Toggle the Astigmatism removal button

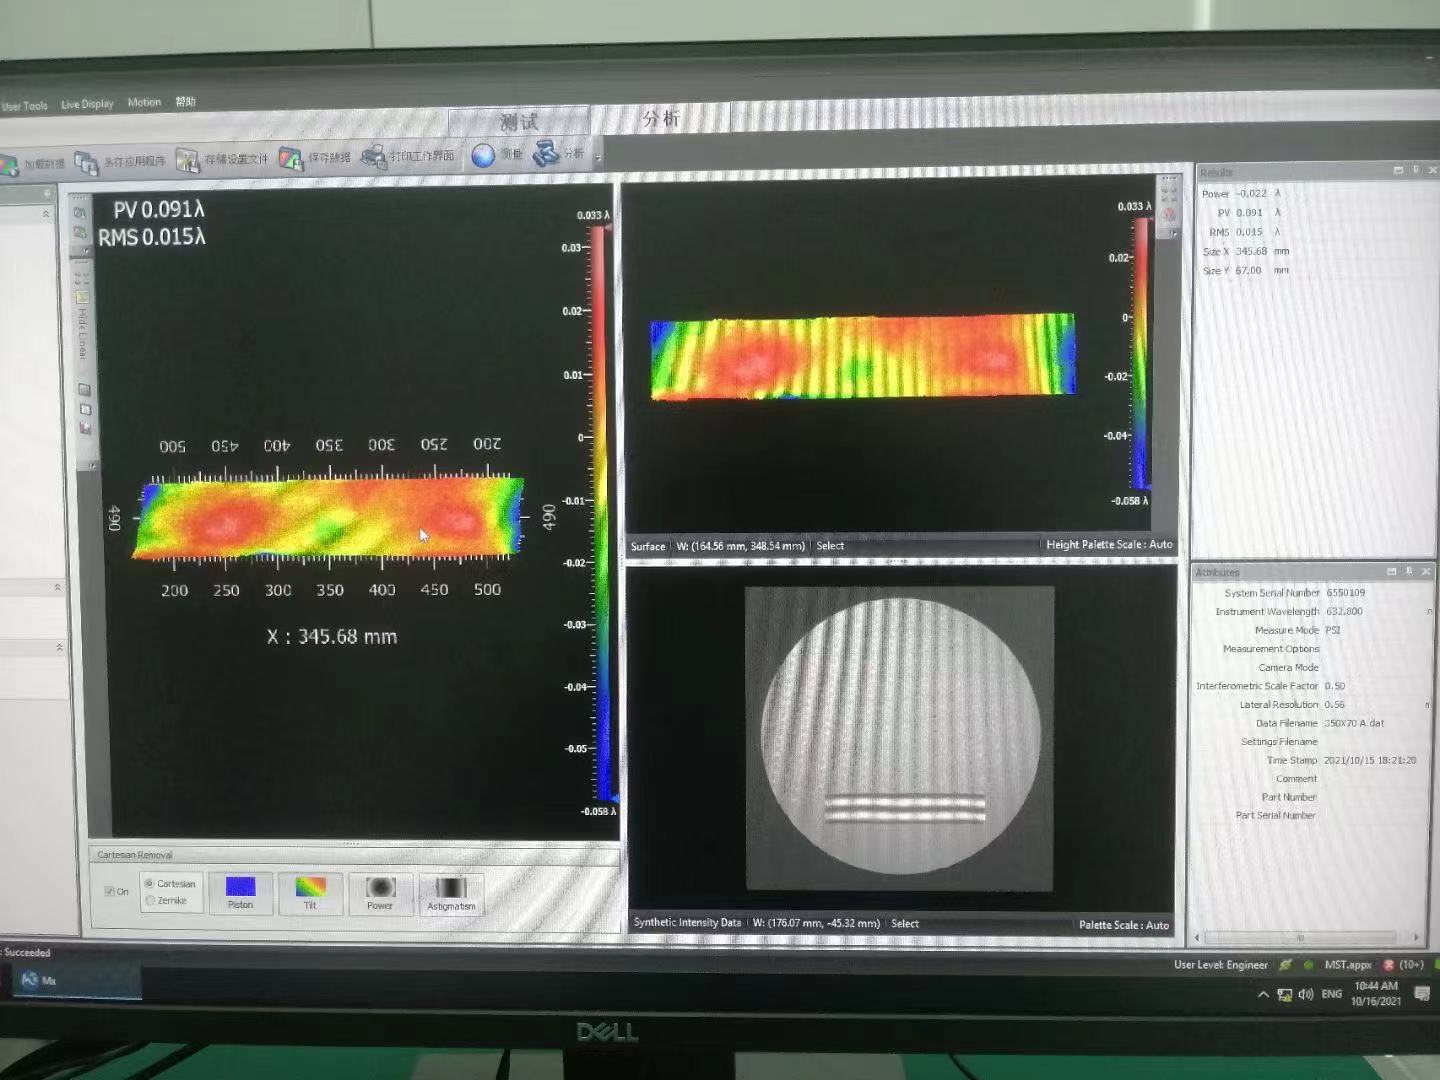pyautogui.click(x=451, y=894)
